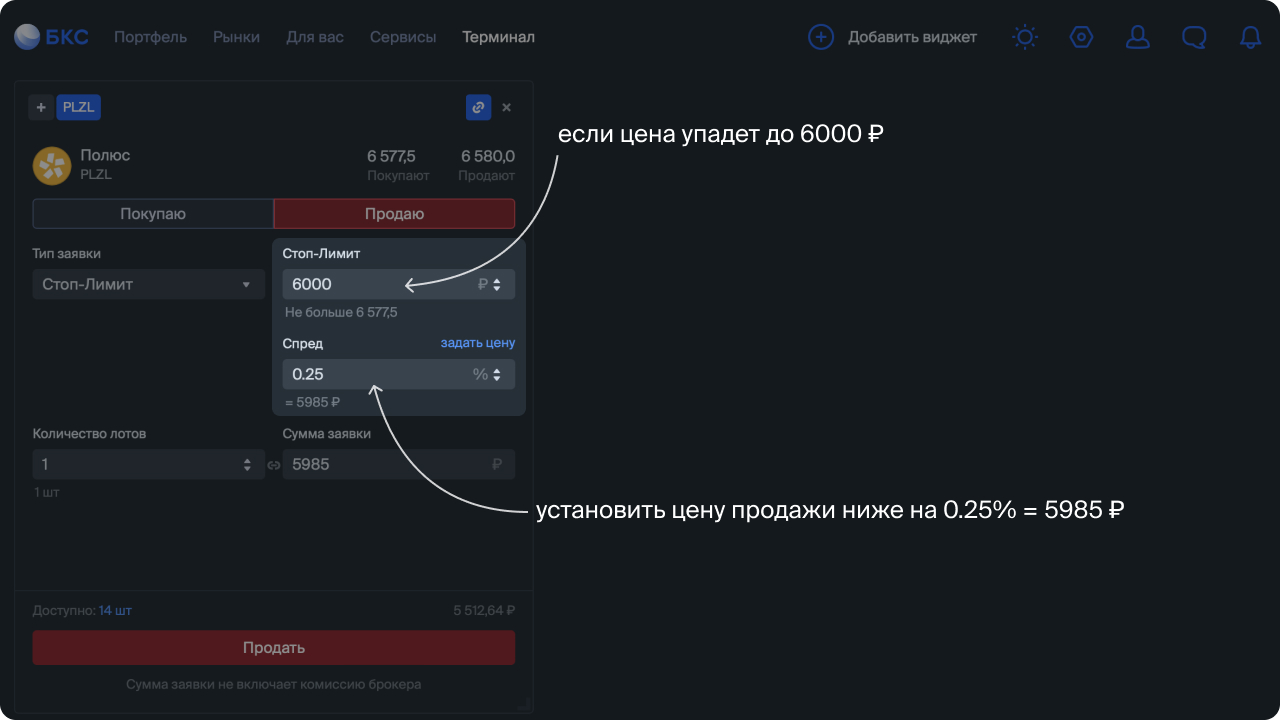This screenshot has height=720, width=1280.
Task: Click Добавить виджет label
Action: click(912, 37)
